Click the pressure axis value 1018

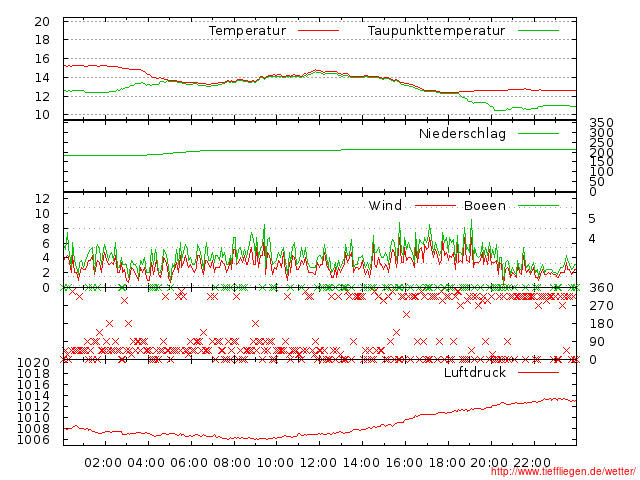point(33,374)
